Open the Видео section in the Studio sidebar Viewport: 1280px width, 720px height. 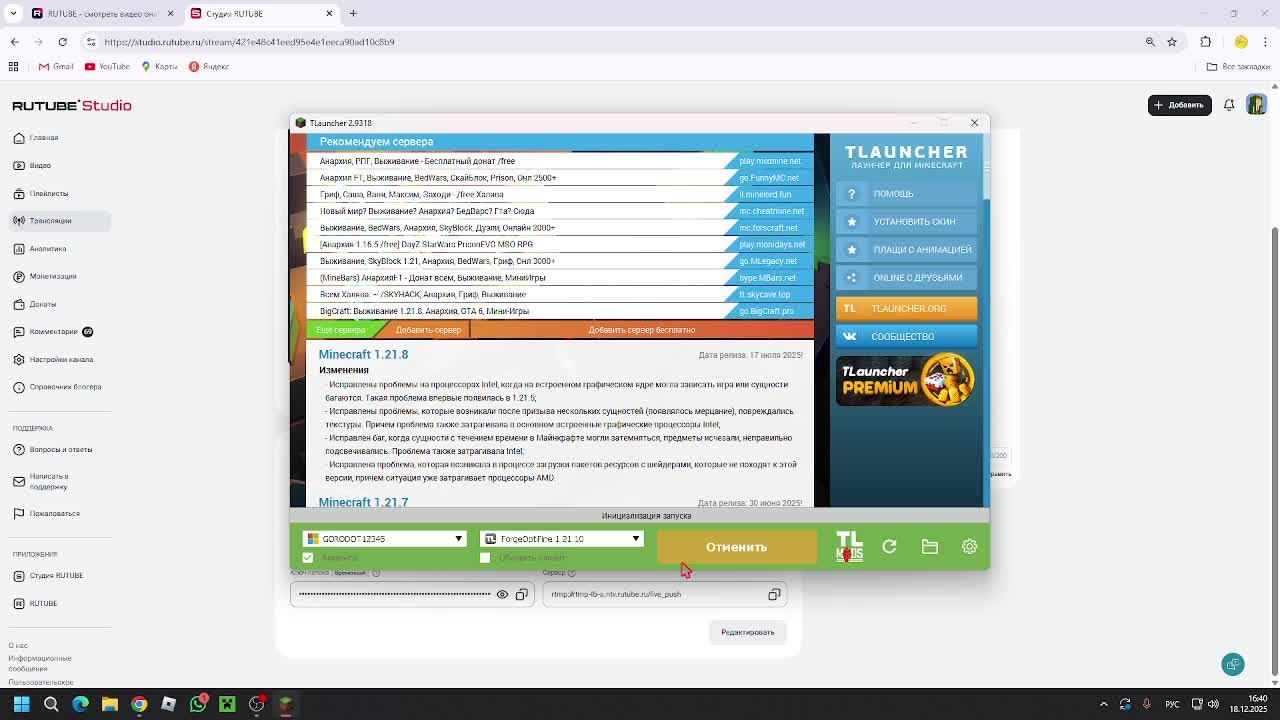[x=40, y=165]
